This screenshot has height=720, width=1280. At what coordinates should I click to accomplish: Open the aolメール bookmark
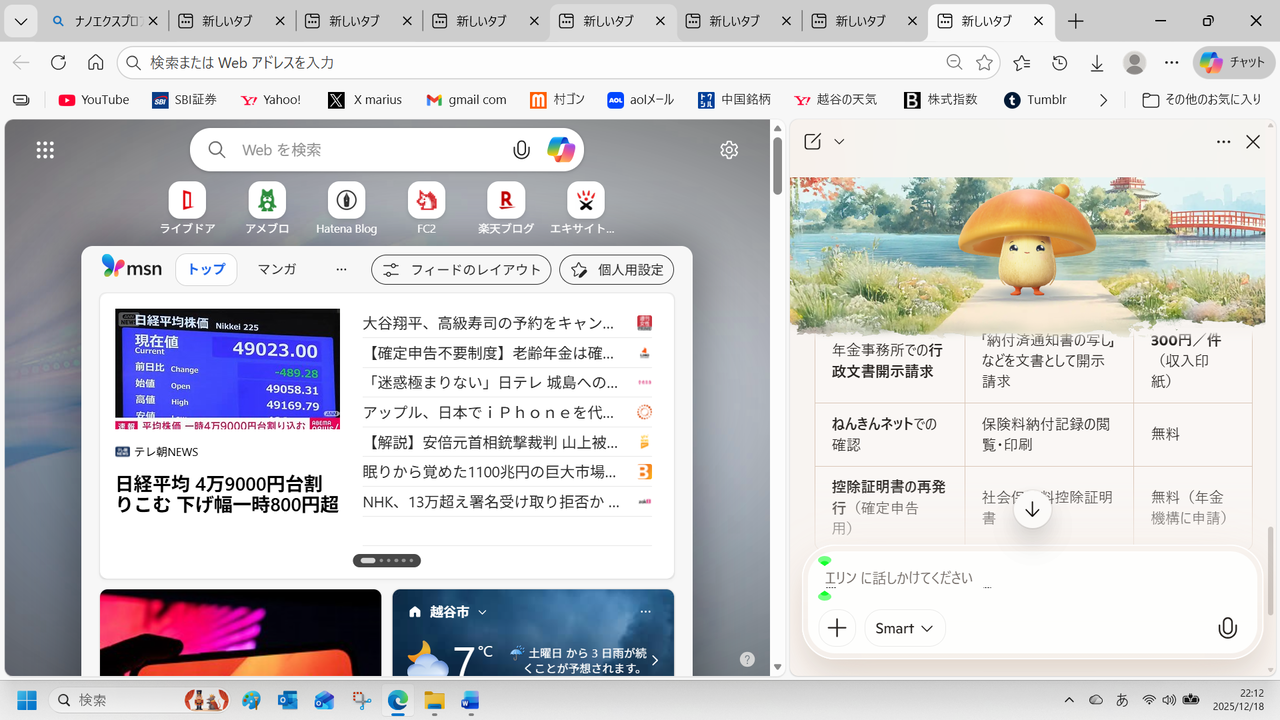coord(641,100)
